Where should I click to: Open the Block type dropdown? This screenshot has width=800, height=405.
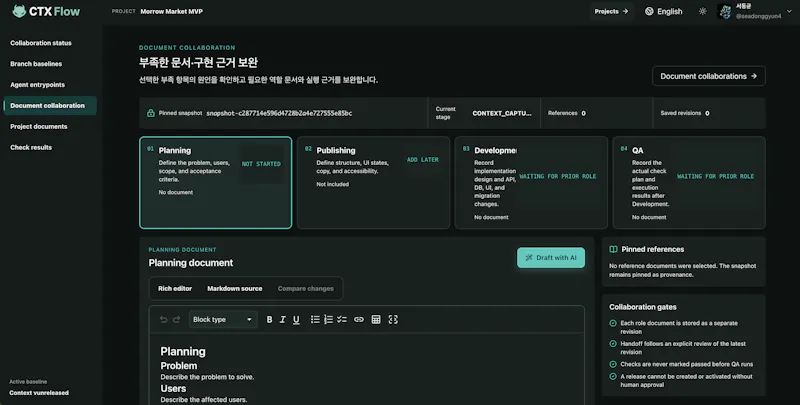click(222, 319)
